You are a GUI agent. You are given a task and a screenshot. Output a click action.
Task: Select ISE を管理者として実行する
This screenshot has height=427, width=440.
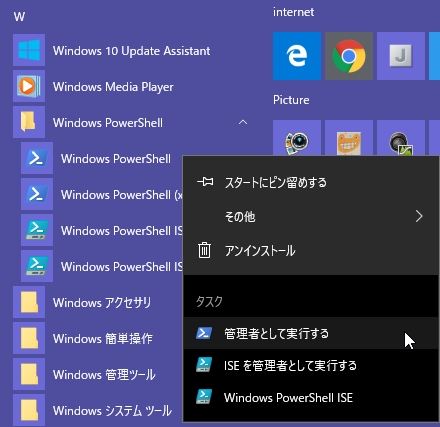311,365
